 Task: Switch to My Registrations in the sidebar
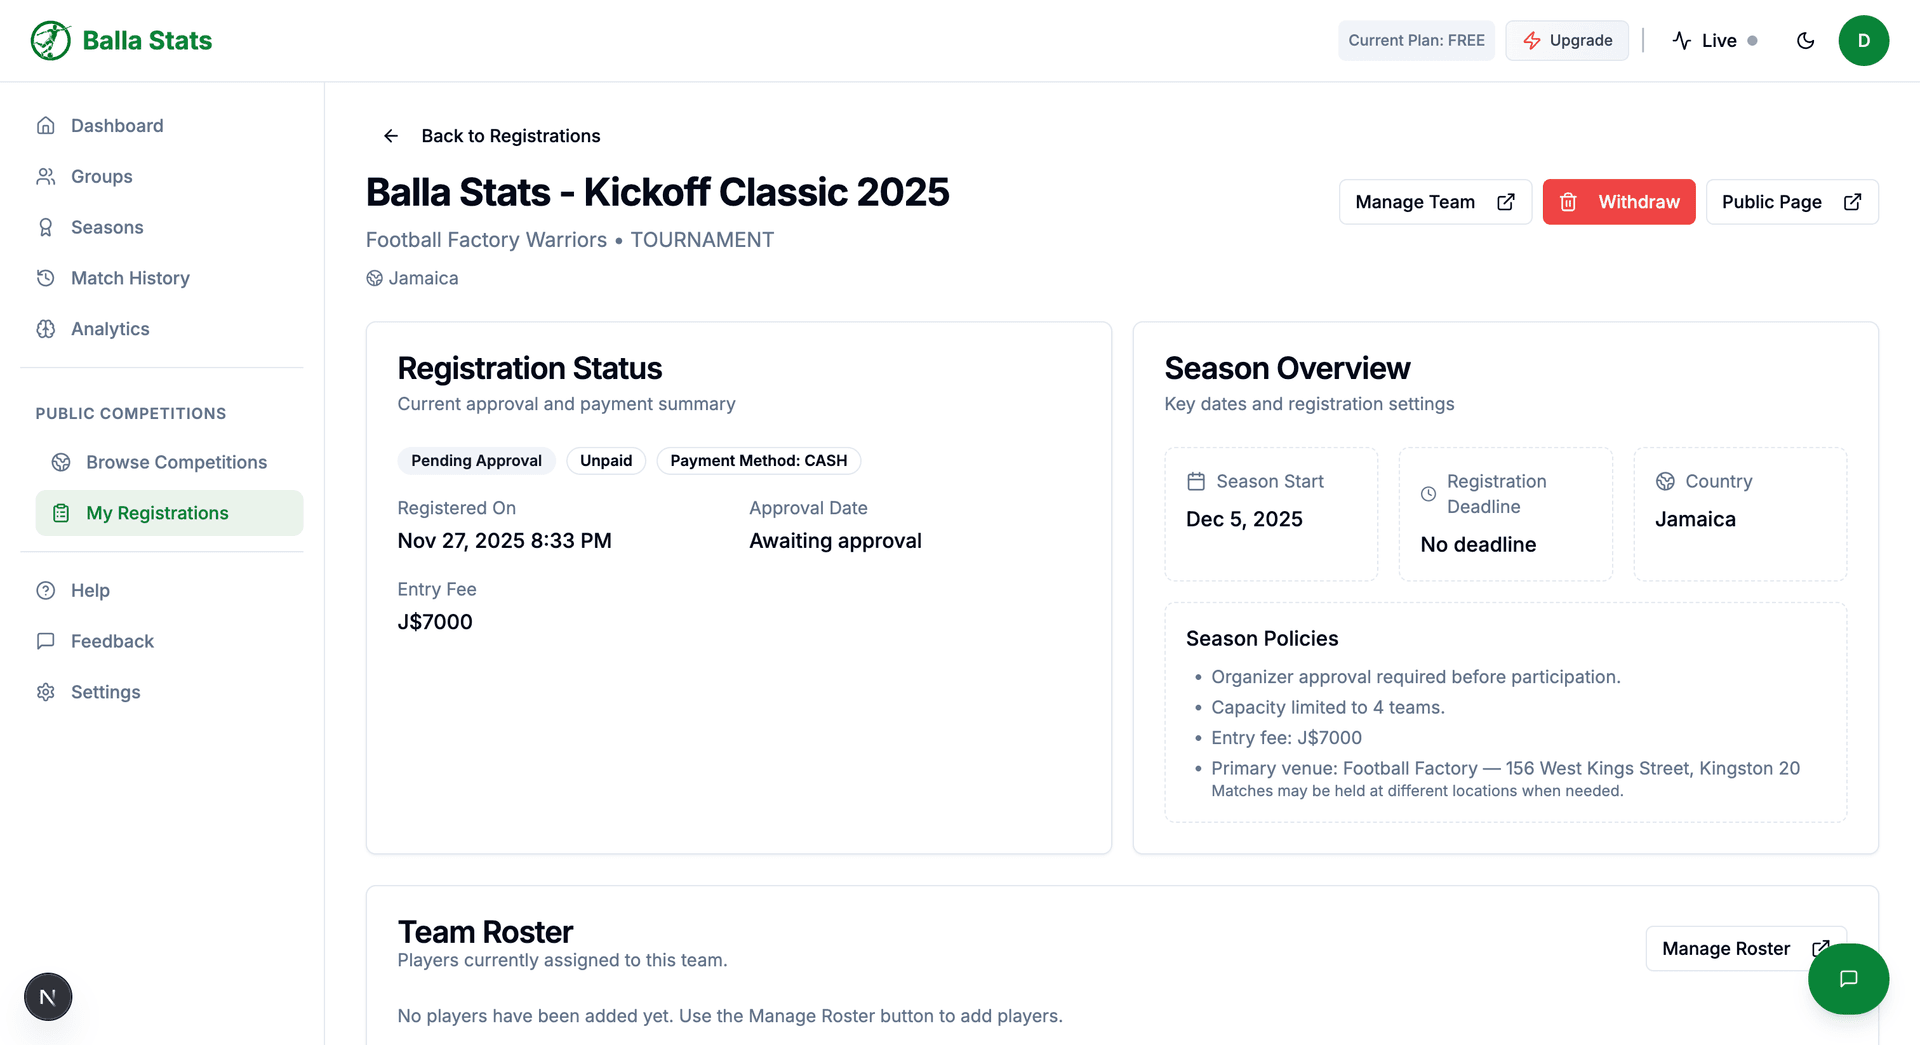coord(155,512)
